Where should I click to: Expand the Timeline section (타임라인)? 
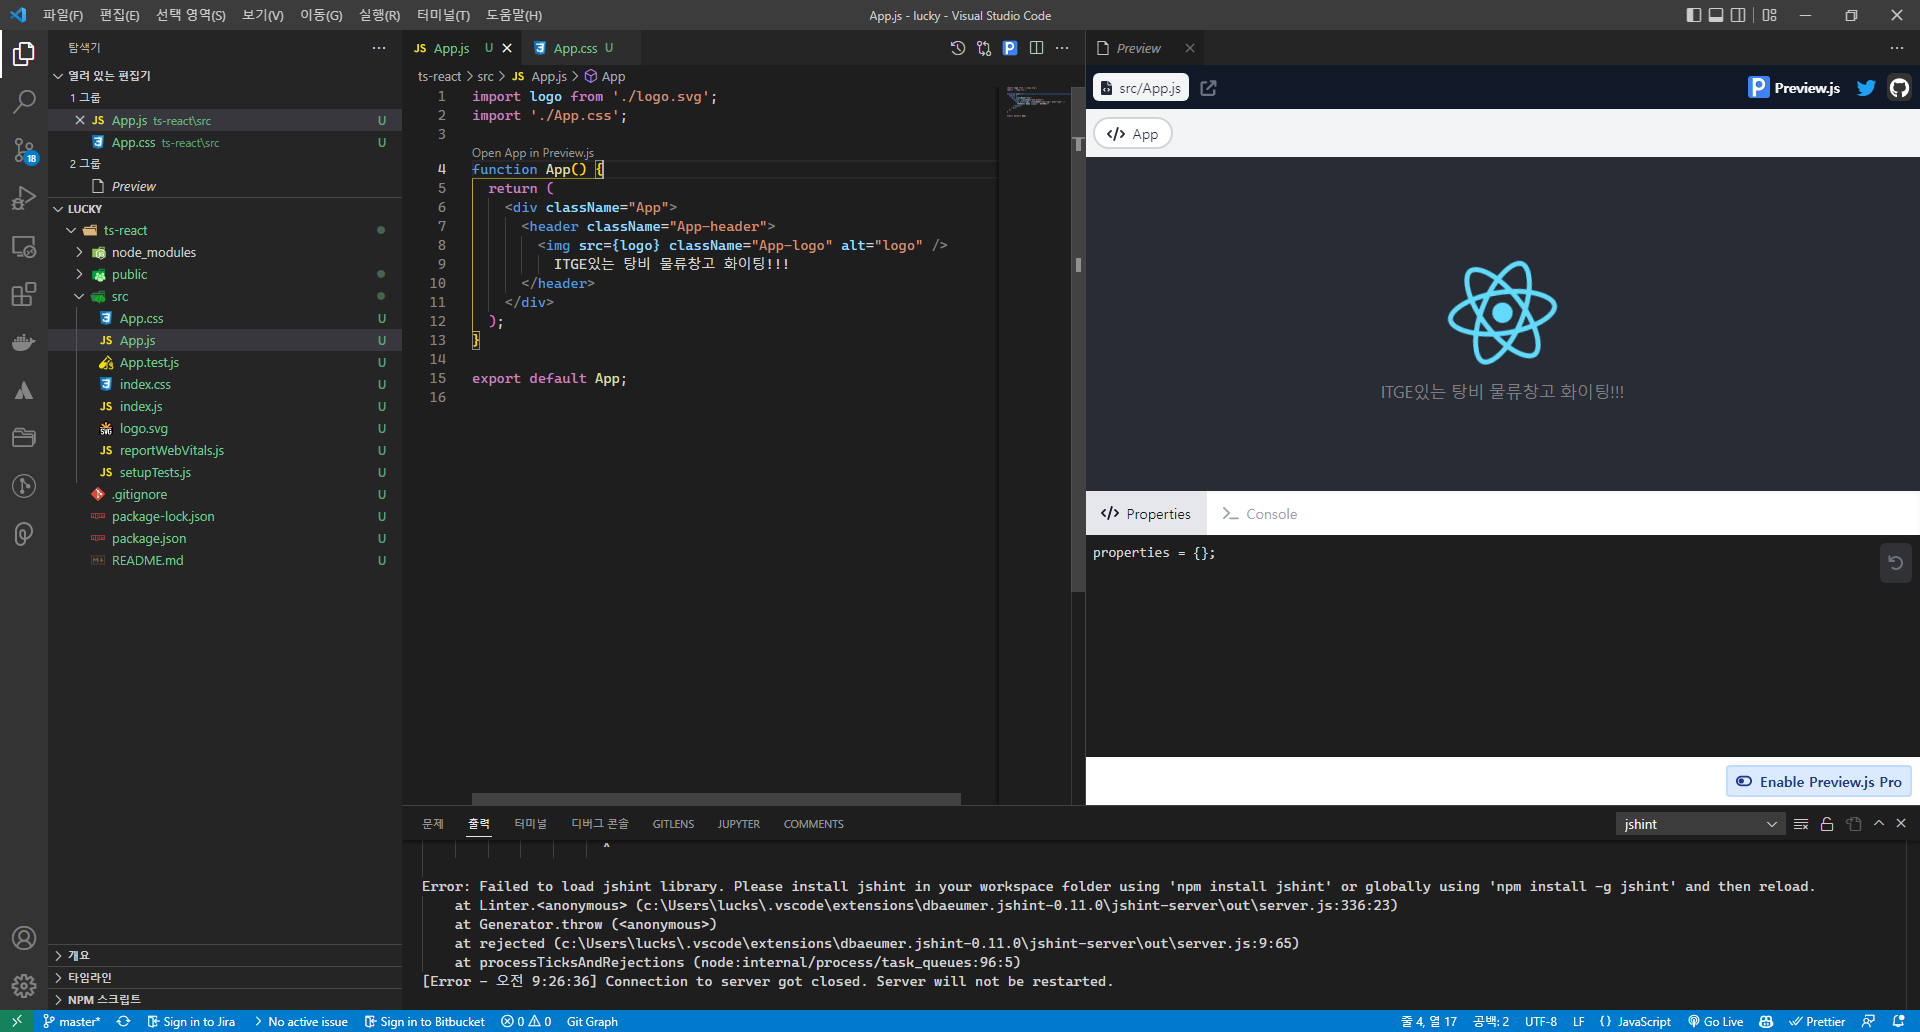point(225,977)
